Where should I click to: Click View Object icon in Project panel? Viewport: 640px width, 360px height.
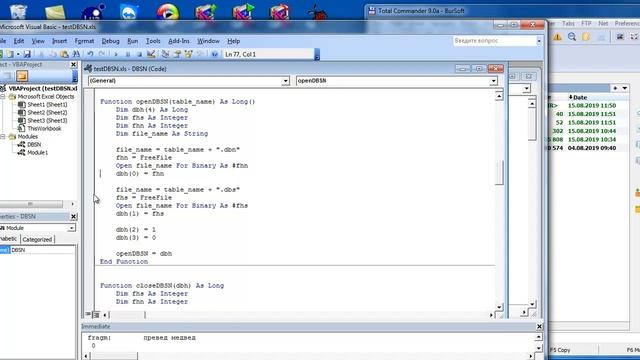coord(7,76)
